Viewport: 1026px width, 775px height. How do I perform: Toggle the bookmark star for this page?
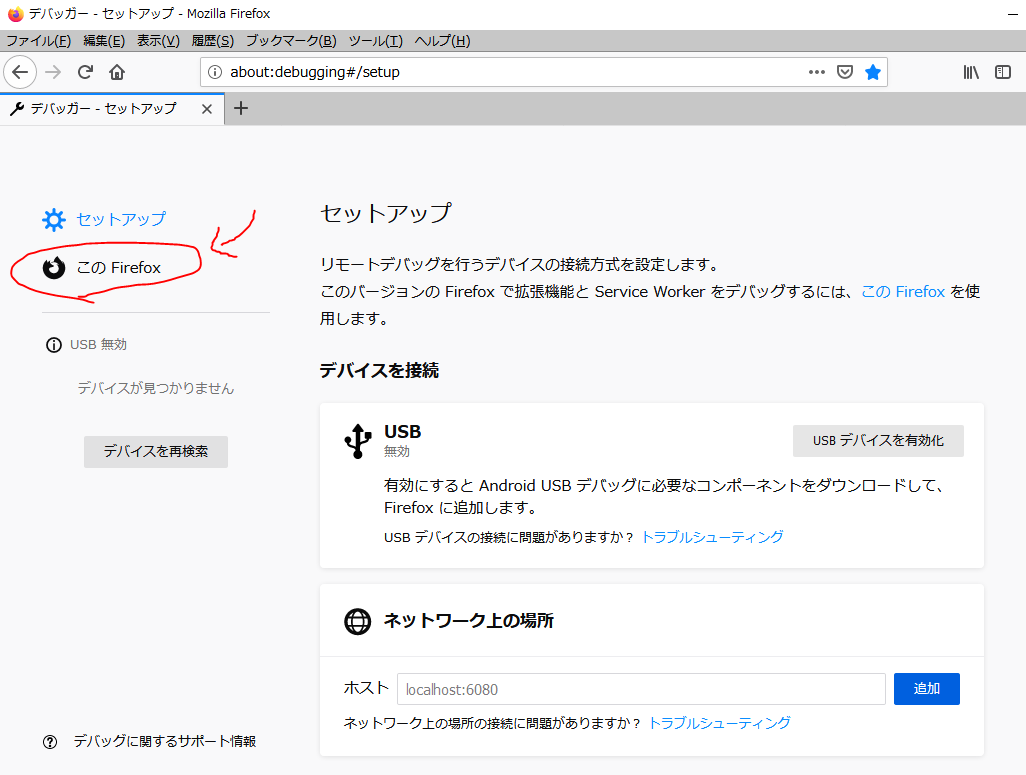[873, 72]
